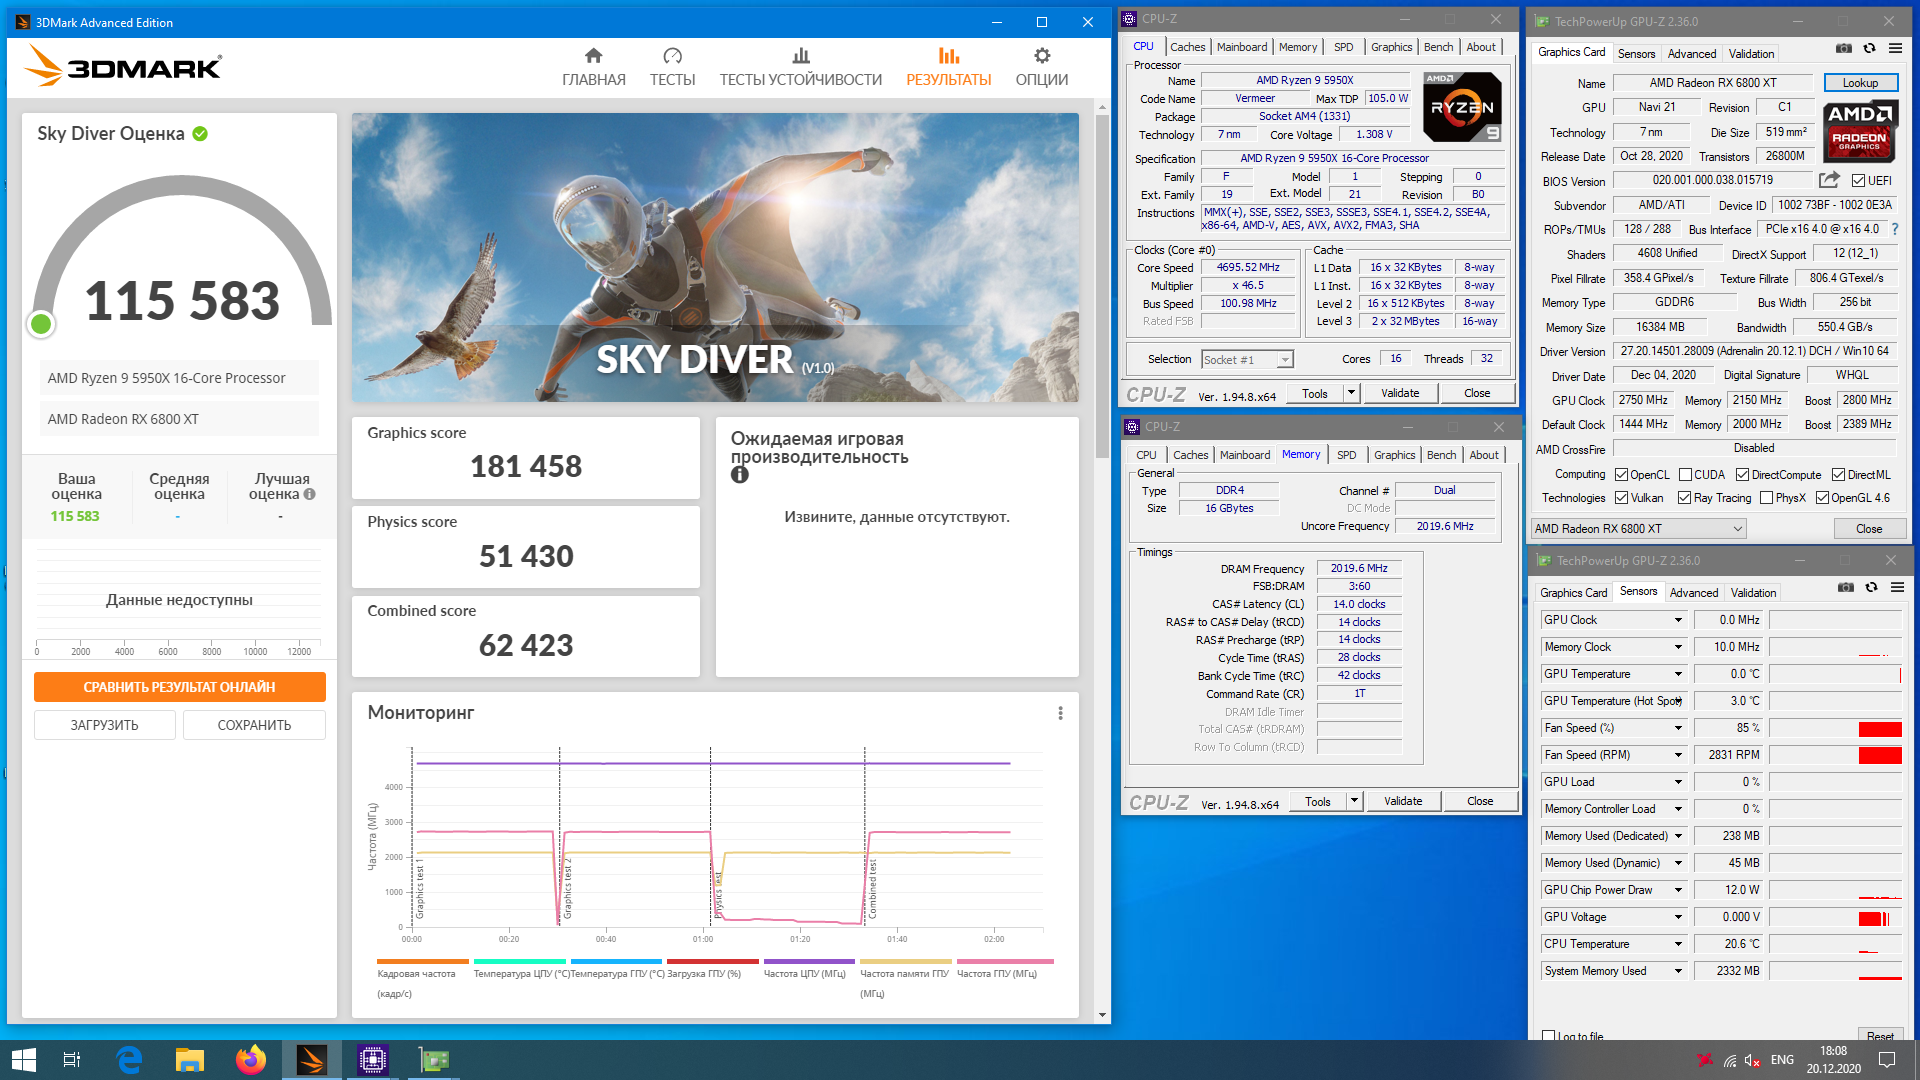Screen dimensions: 1920x1080
Task: Expand the Fan Speed (RPM) sensor dropdown
Action: 1678,756
